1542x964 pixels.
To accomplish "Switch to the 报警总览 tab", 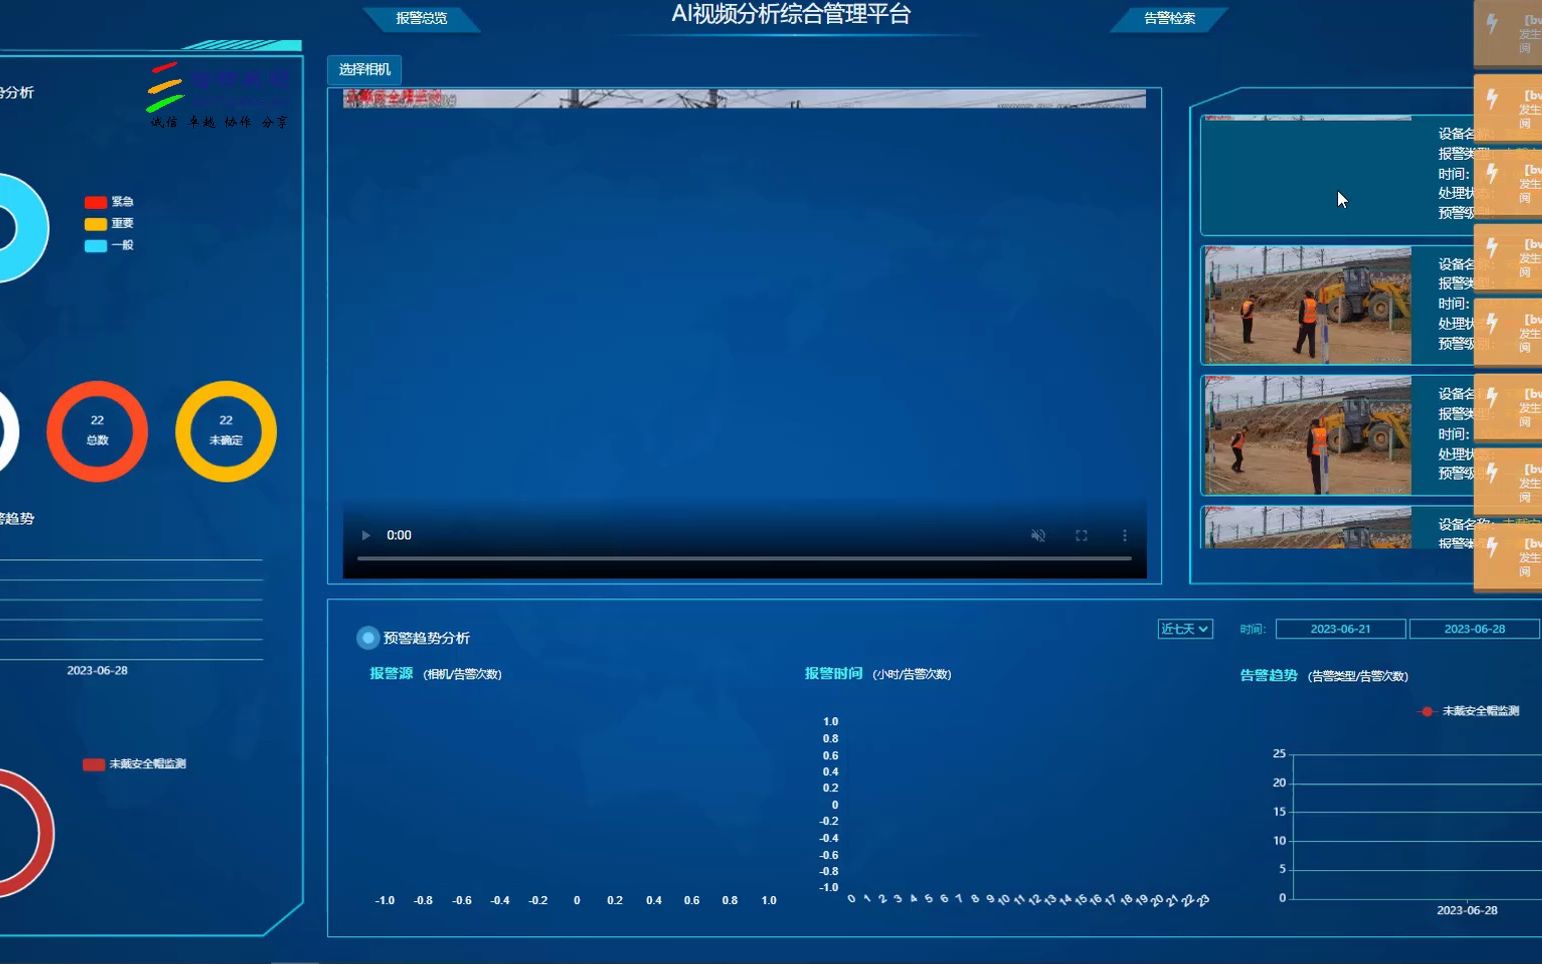I will click(421, 18).
